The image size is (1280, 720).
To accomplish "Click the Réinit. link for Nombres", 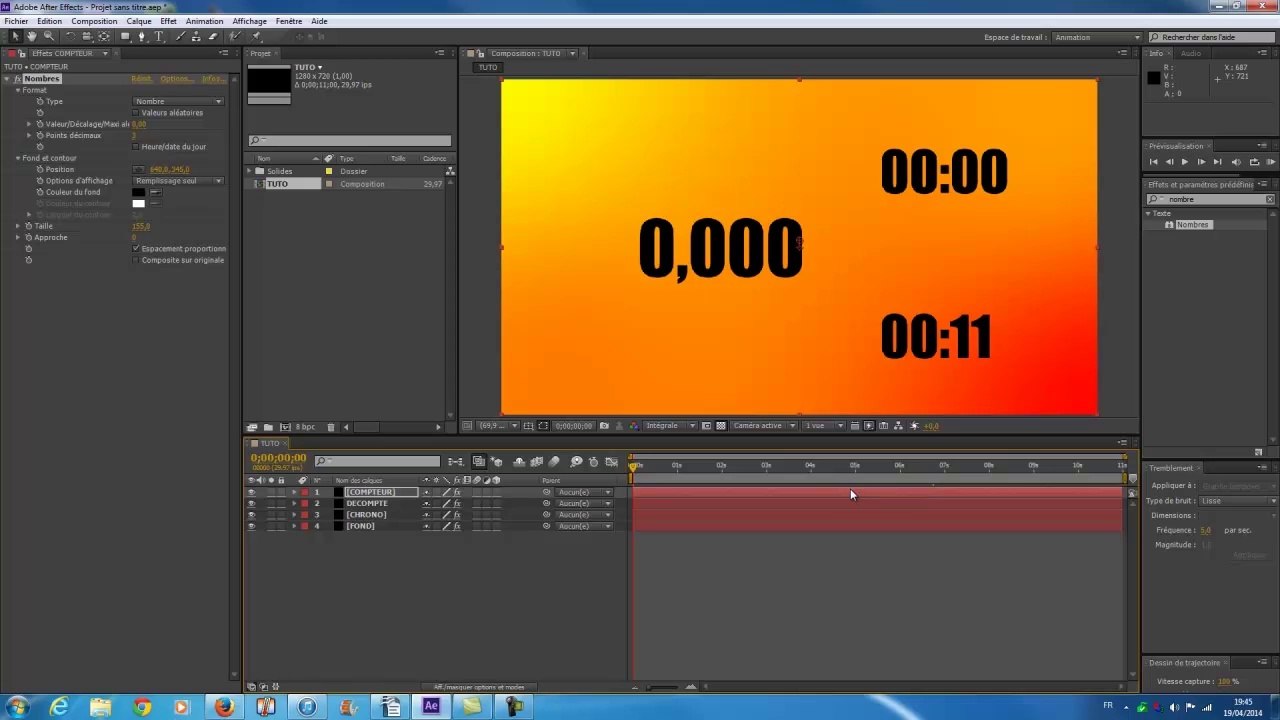I will (x=141, y=79).
